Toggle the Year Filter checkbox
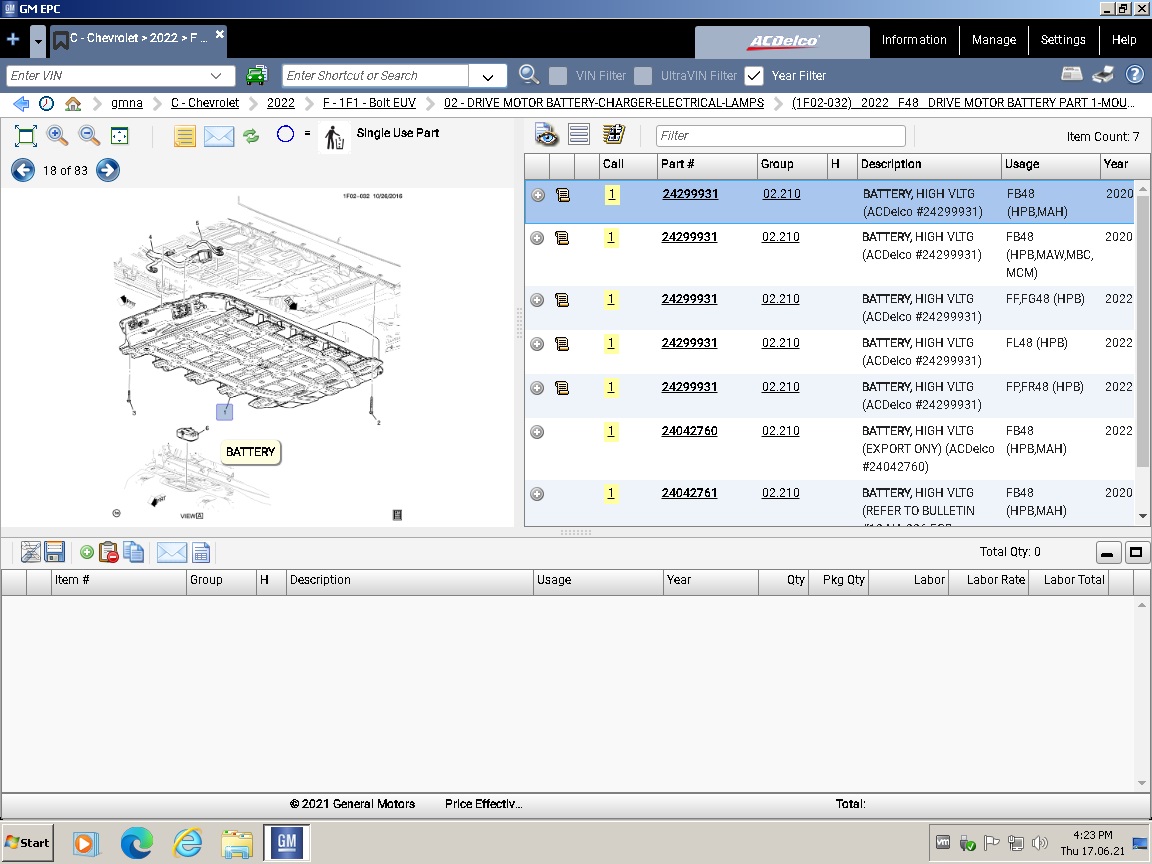This screenshot has height=864, width=1152. 755,76
